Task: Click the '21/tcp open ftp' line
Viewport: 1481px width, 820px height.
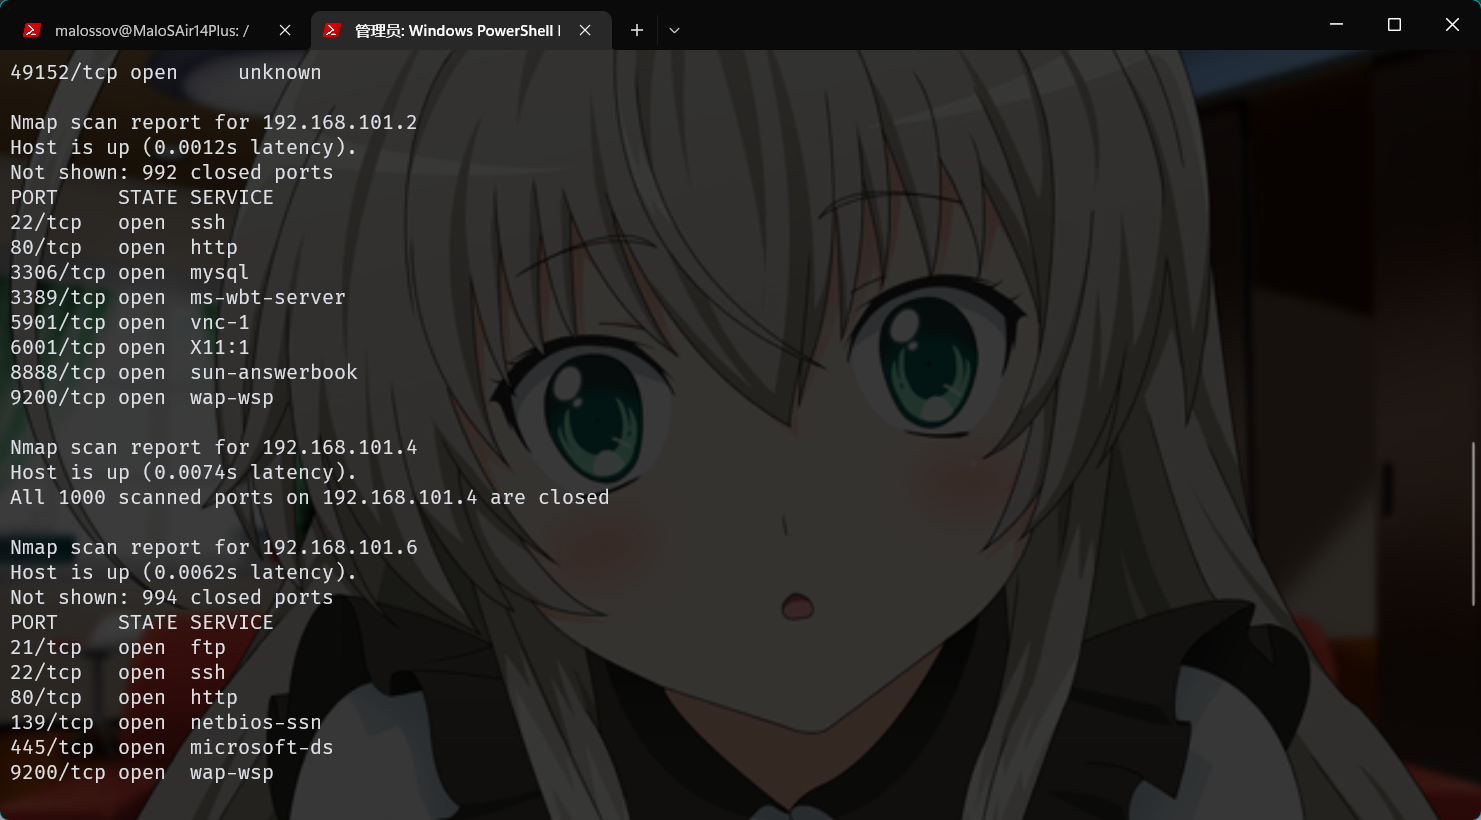Action: 118,647
